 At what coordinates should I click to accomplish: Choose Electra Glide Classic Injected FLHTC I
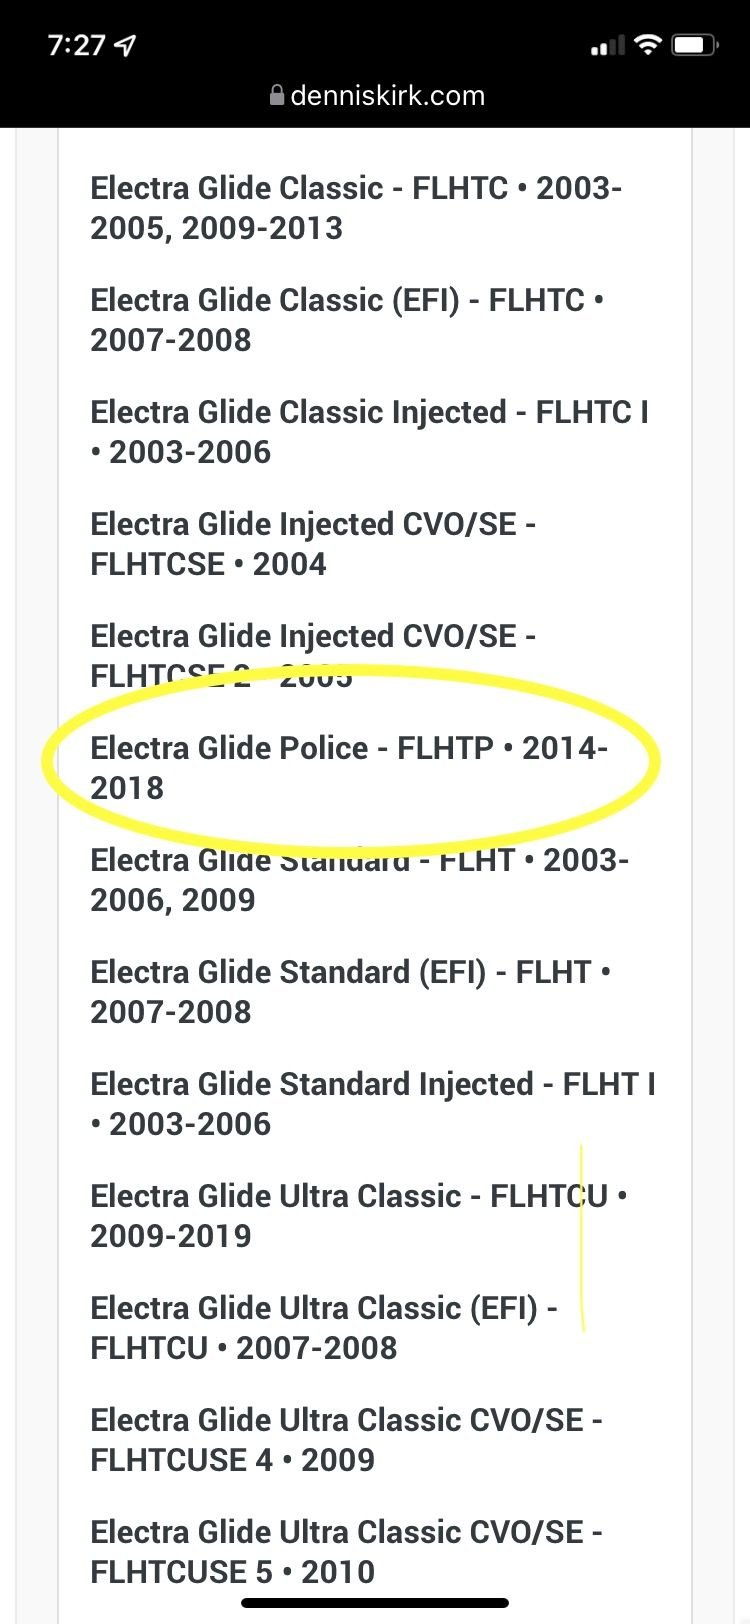click(368, 432)
